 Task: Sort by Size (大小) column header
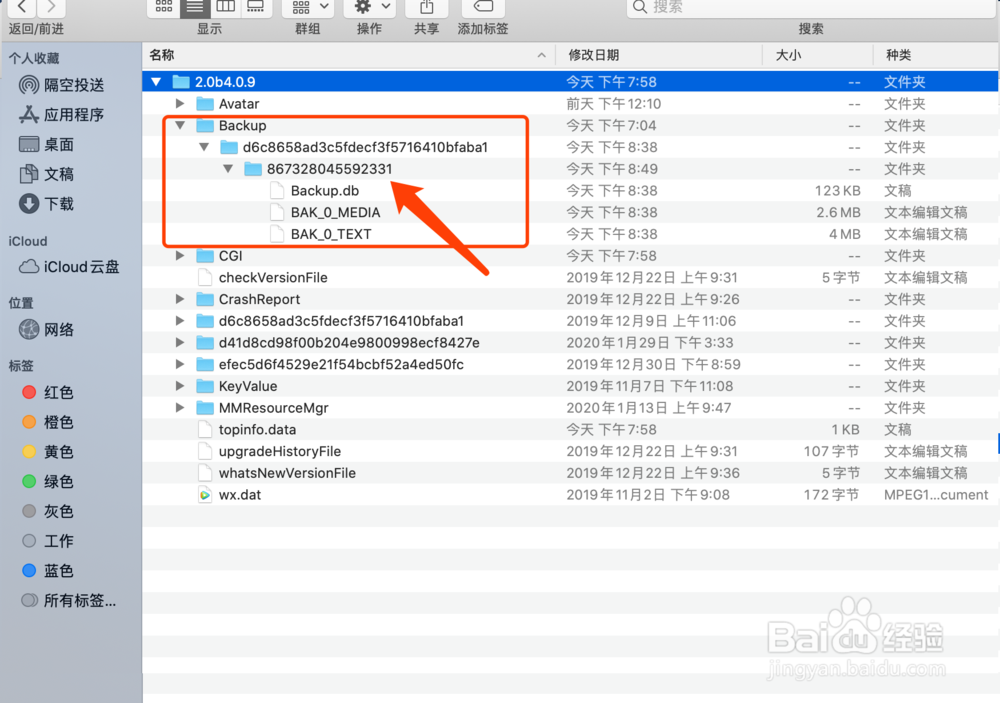coord(818,55)
